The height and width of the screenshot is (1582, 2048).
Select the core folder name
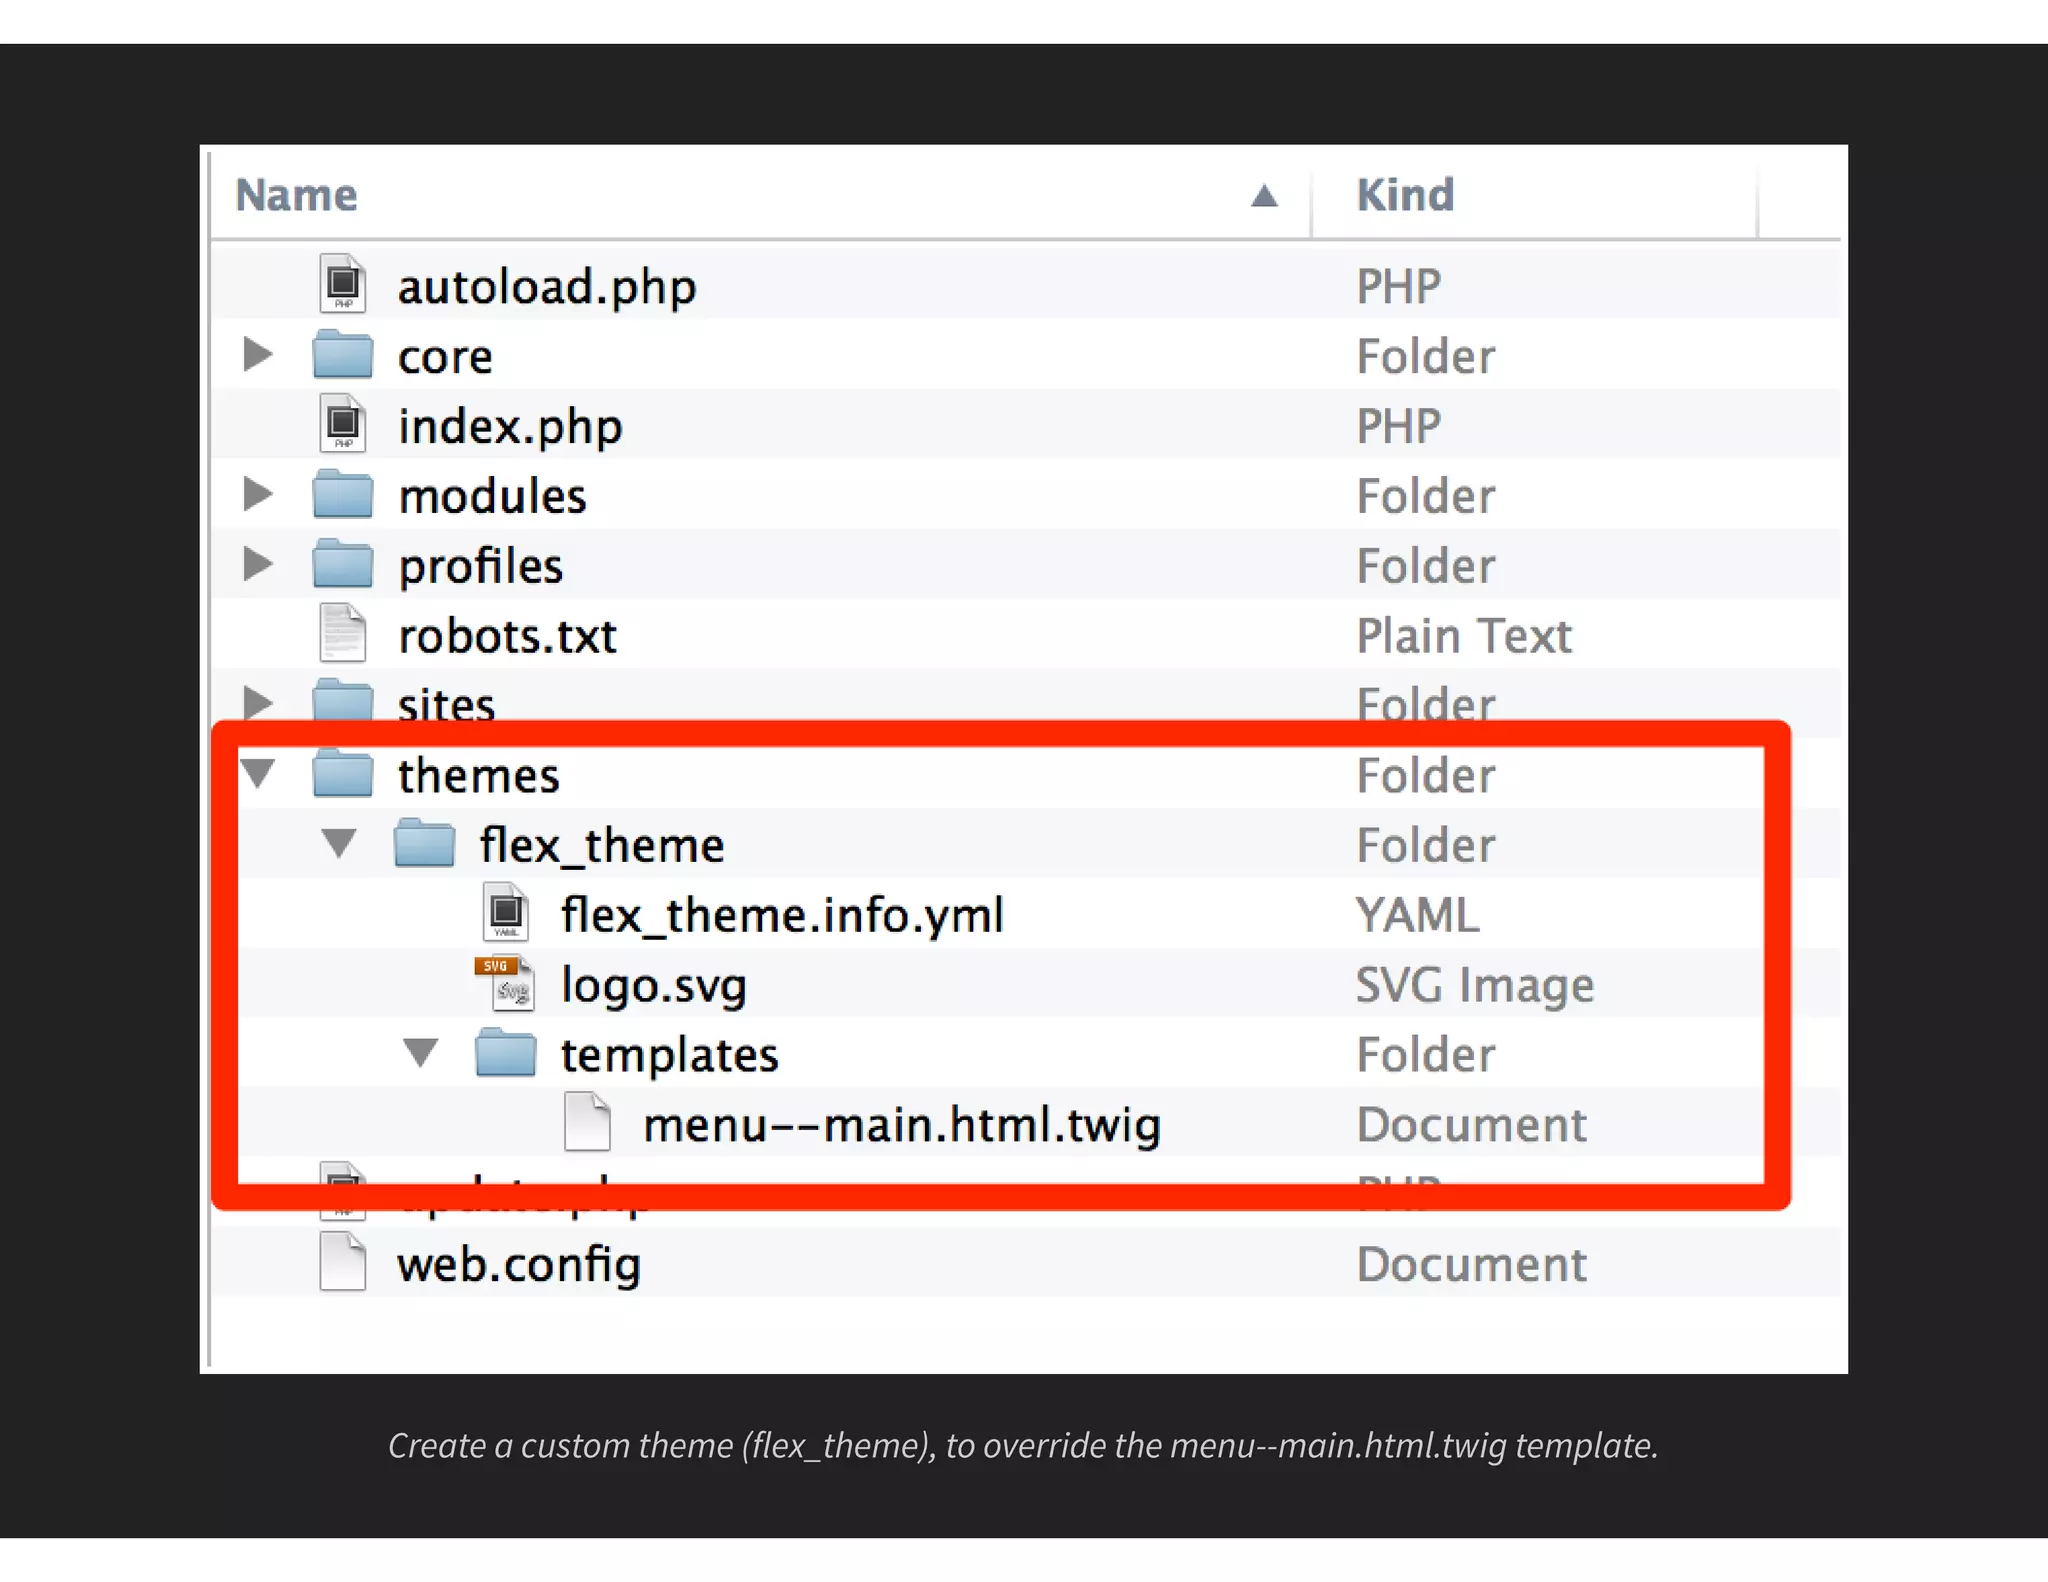(445, 357)
